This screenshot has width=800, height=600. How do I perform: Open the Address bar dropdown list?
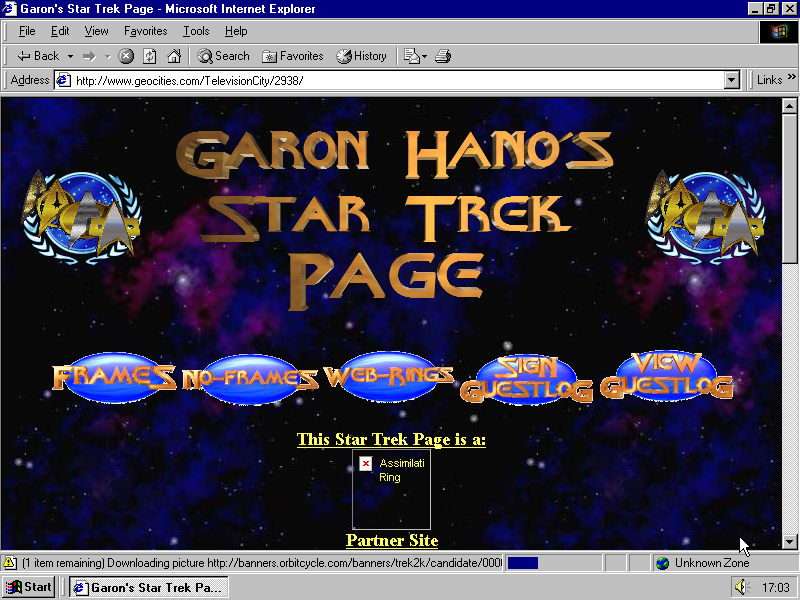tap(731, 80)
